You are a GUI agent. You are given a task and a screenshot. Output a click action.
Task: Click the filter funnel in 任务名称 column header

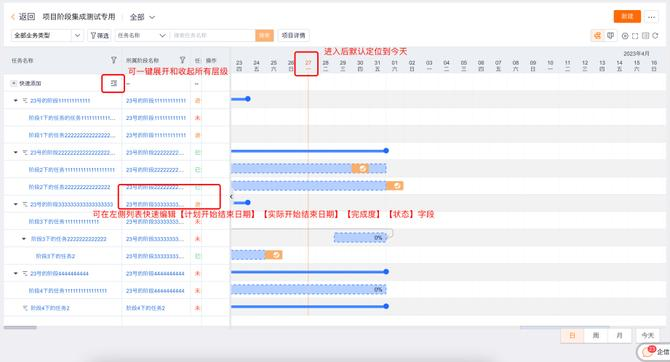pos(114,60)
